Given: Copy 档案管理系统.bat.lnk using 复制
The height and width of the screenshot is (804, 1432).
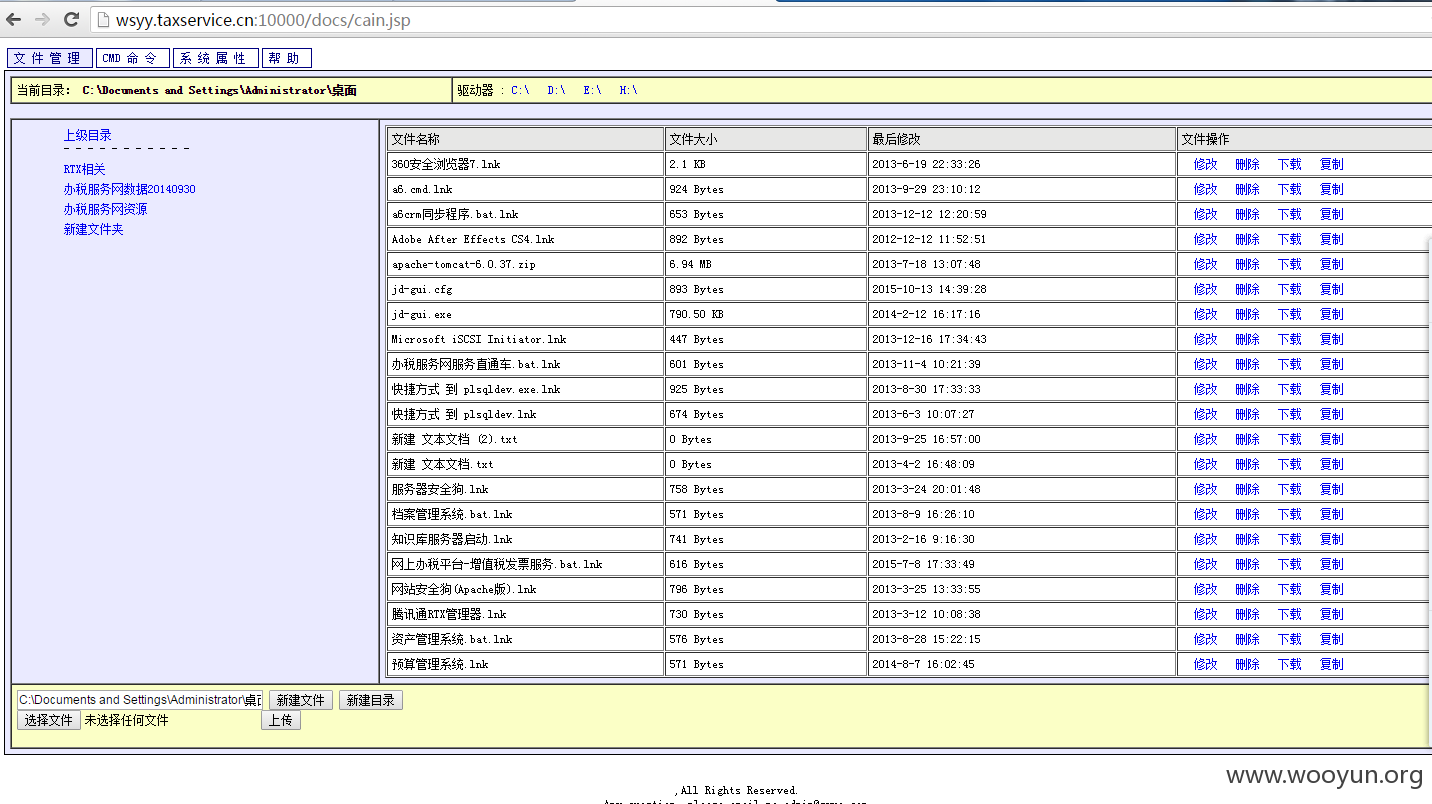Looking at the screenshot, I should 1331,514.
